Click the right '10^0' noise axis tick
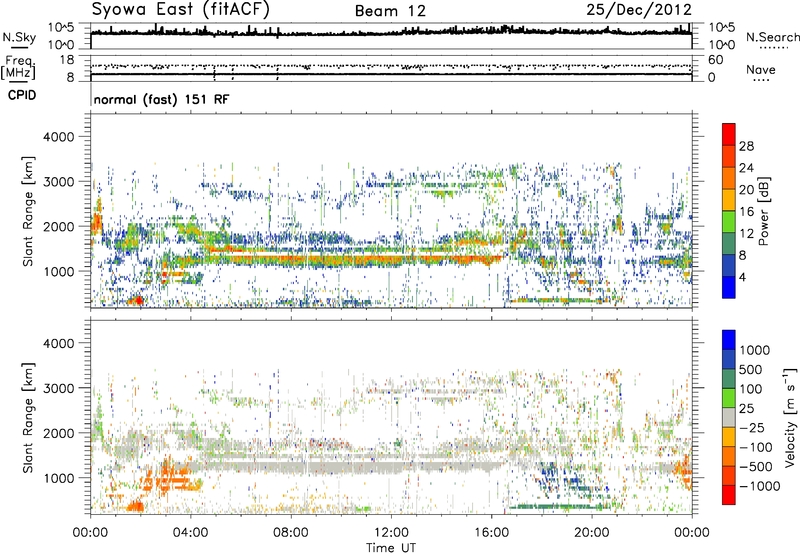The width and height of the screenshot is (800, 554). (x=721, y=45)
